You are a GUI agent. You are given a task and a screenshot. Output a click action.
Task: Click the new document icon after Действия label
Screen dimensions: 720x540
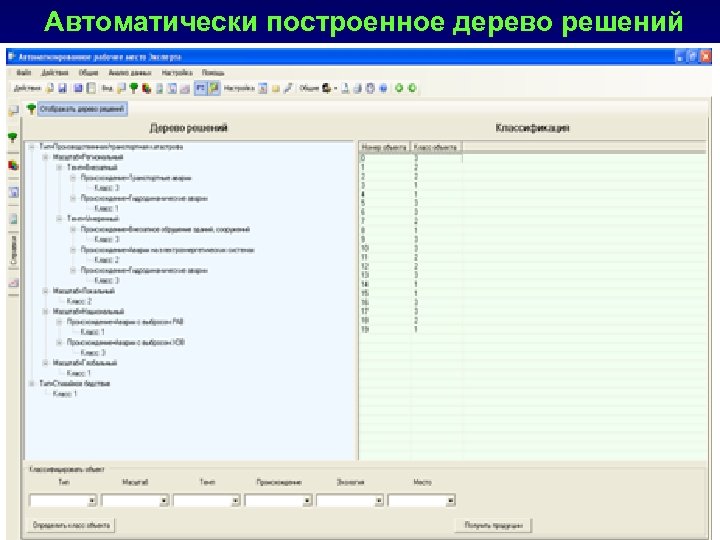click(x=50, y=88)
